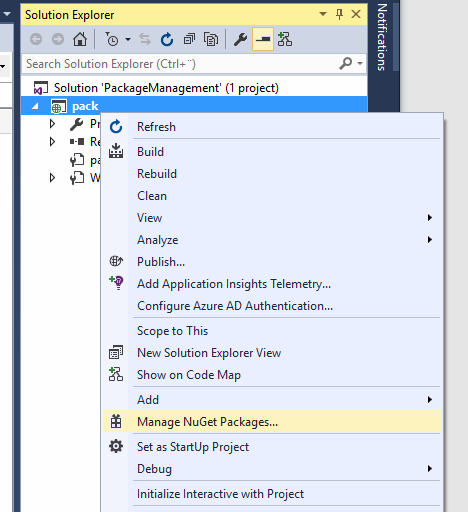Open the search options dropdown arrow

coord(360,63)
